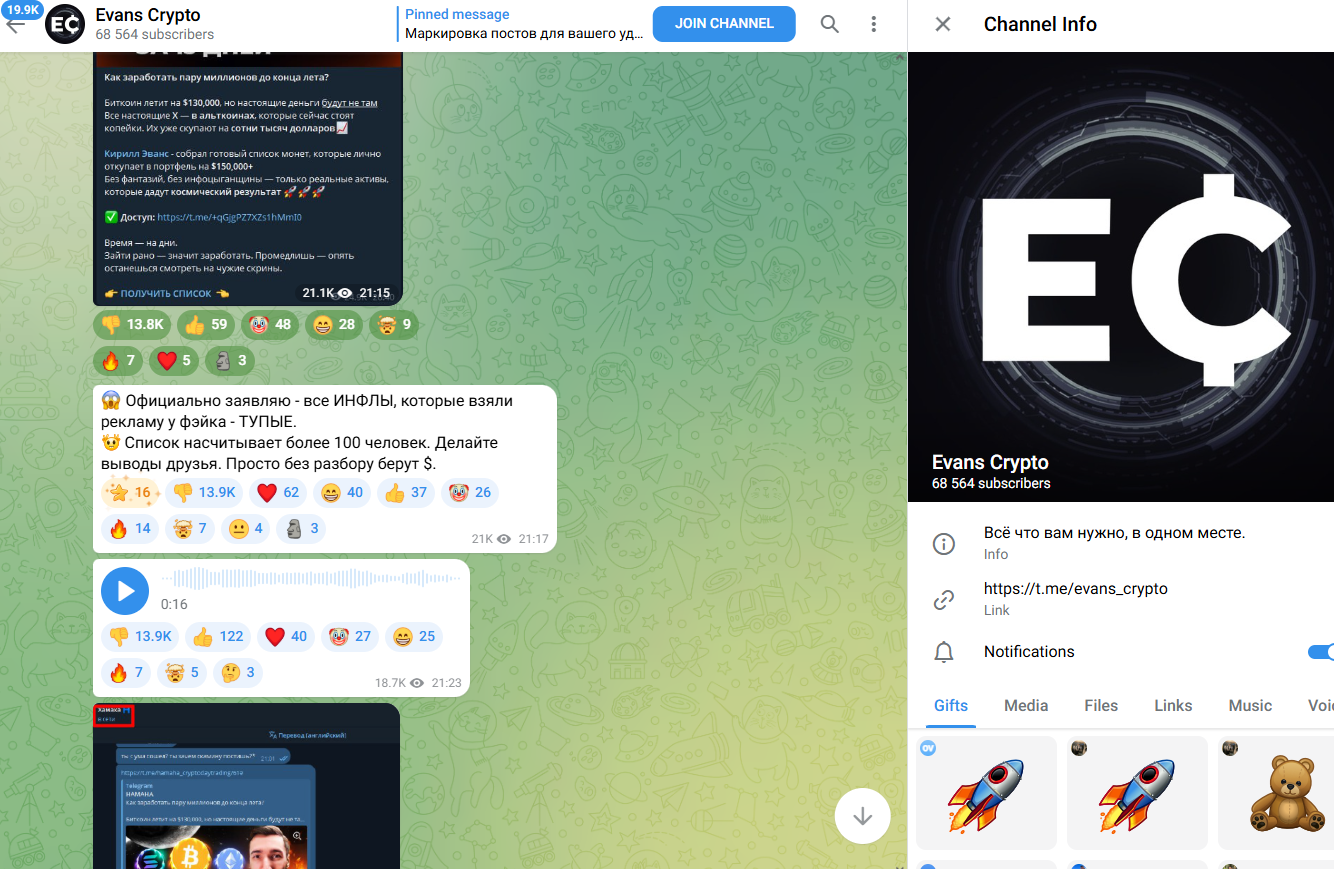
Task: Open Evans Crypto channel avatar in header
Action: coord(65,24)
